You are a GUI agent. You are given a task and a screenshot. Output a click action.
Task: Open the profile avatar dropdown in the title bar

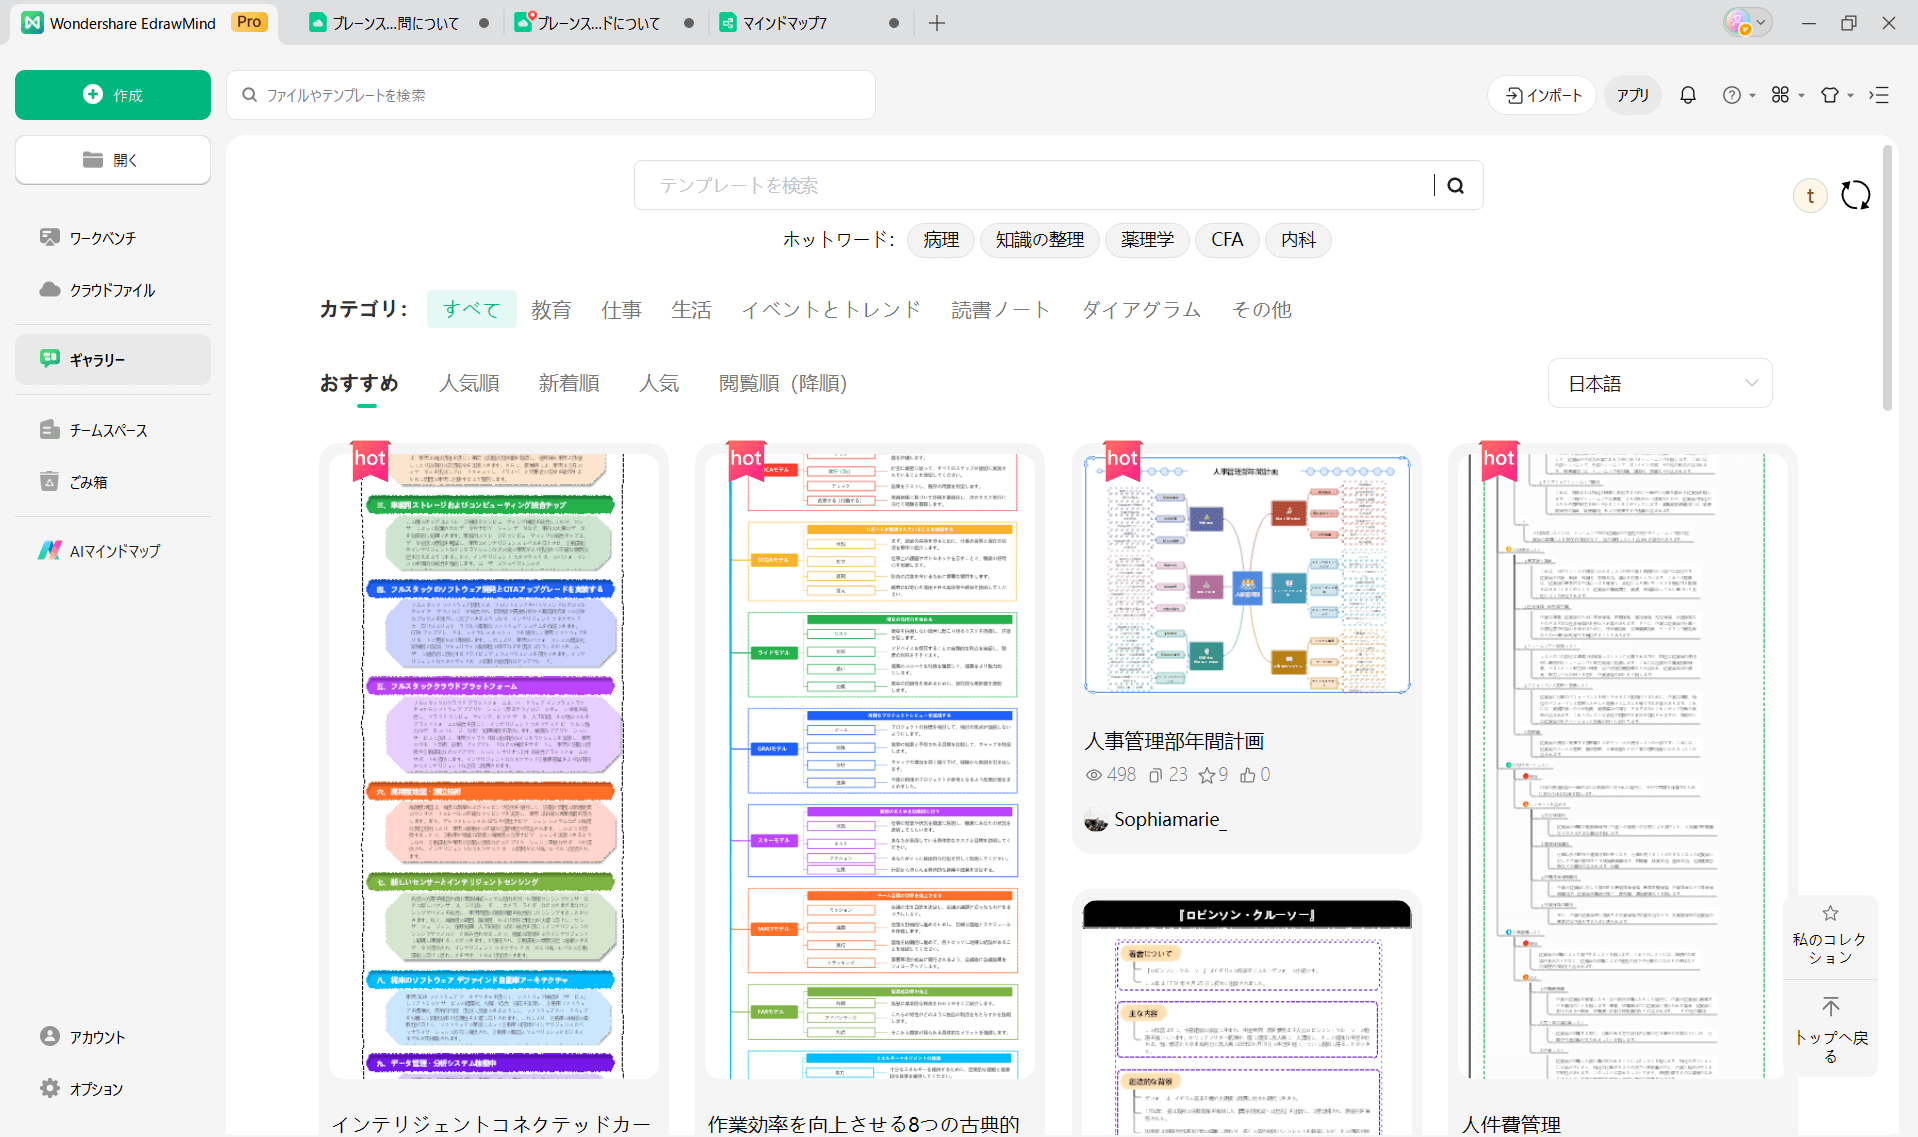(x=1747, y=23)
